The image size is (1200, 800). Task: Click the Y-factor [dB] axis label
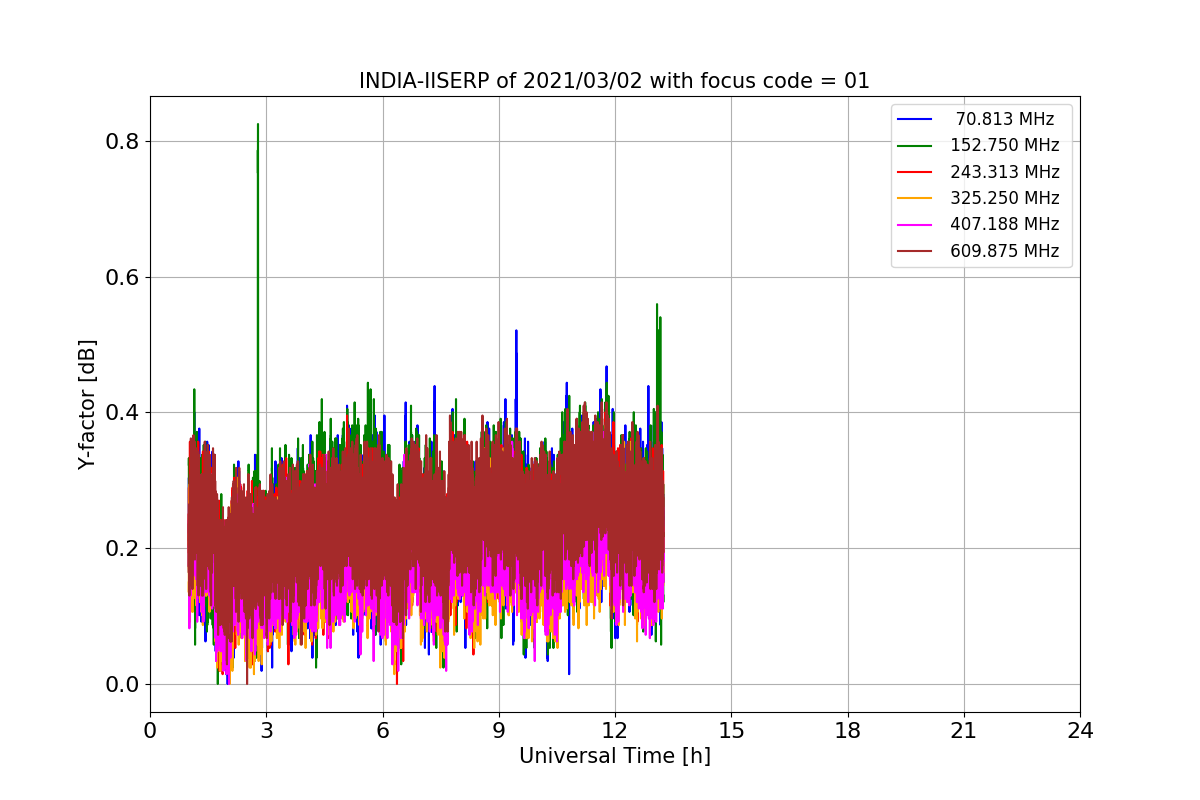[88, 405]
